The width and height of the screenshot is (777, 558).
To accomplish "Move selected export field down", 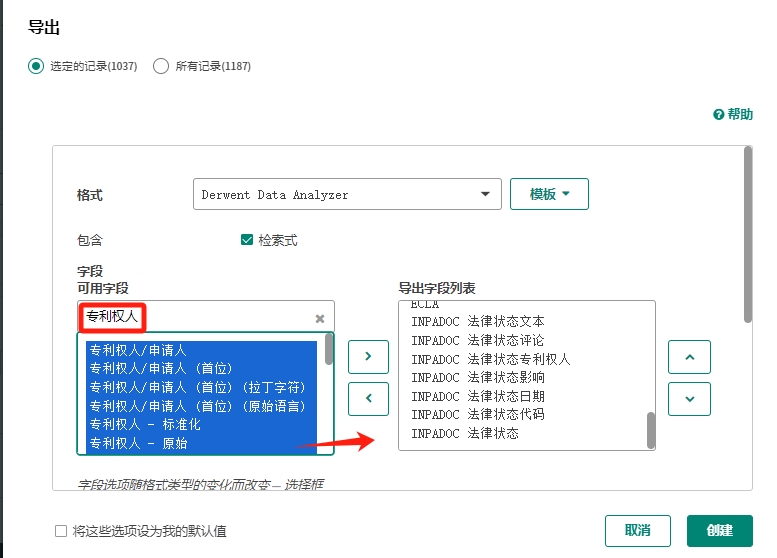I will (x=689, y=398).
